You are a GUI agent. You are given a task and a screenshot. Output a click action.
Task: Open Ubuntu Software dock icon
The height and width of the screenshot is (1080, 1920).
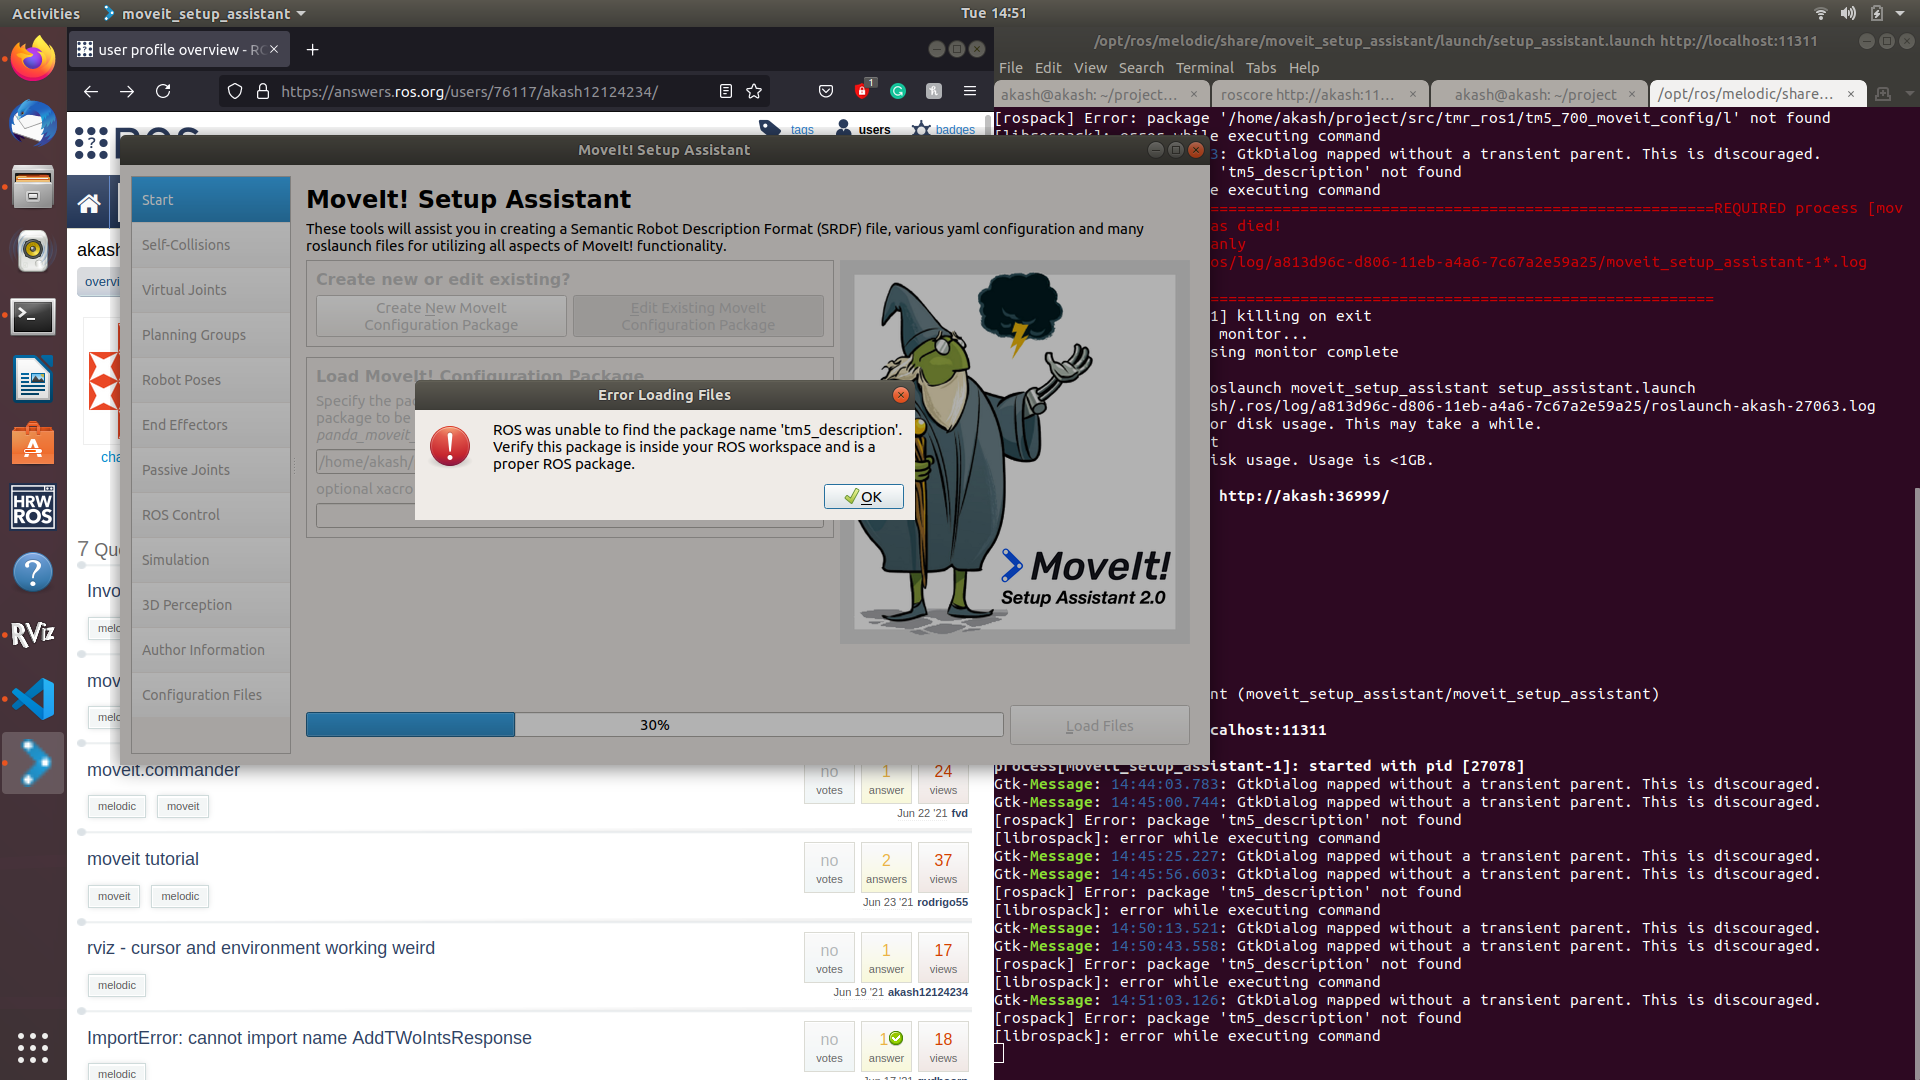pos(33,444)
